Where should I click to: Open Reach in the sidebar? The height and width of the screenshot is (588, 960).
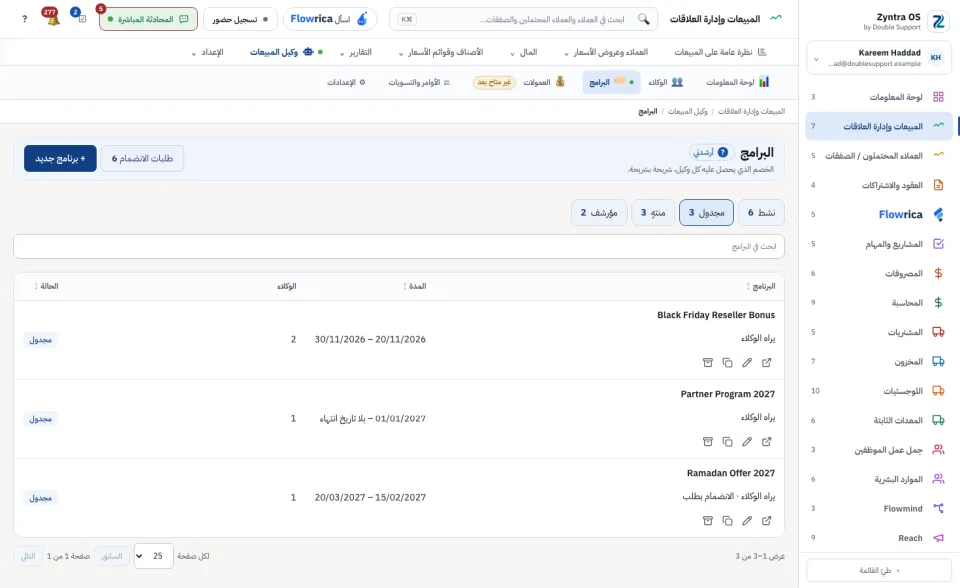pyautogui.click(x=879, y=538)
